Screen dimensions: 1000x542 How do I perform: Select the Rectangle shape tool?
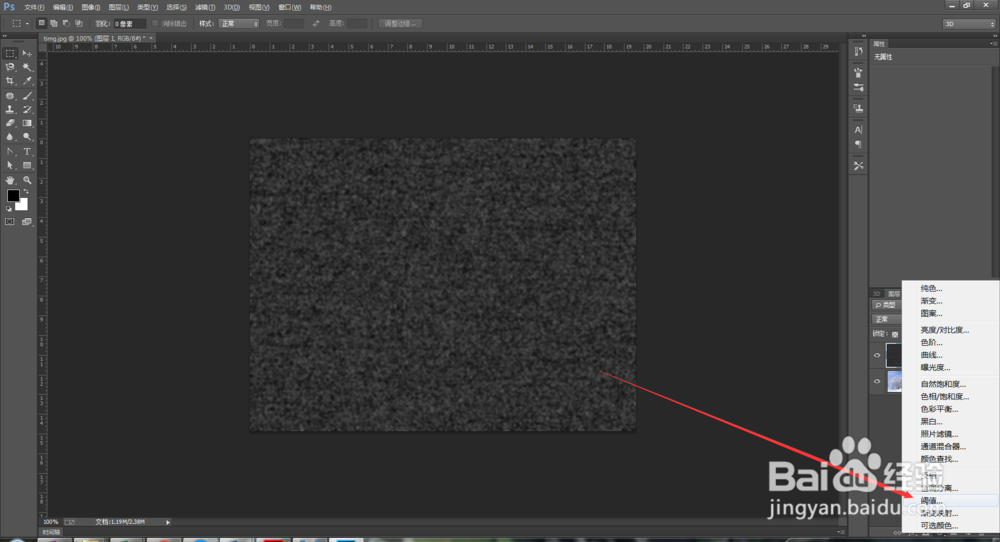(27, 165)
